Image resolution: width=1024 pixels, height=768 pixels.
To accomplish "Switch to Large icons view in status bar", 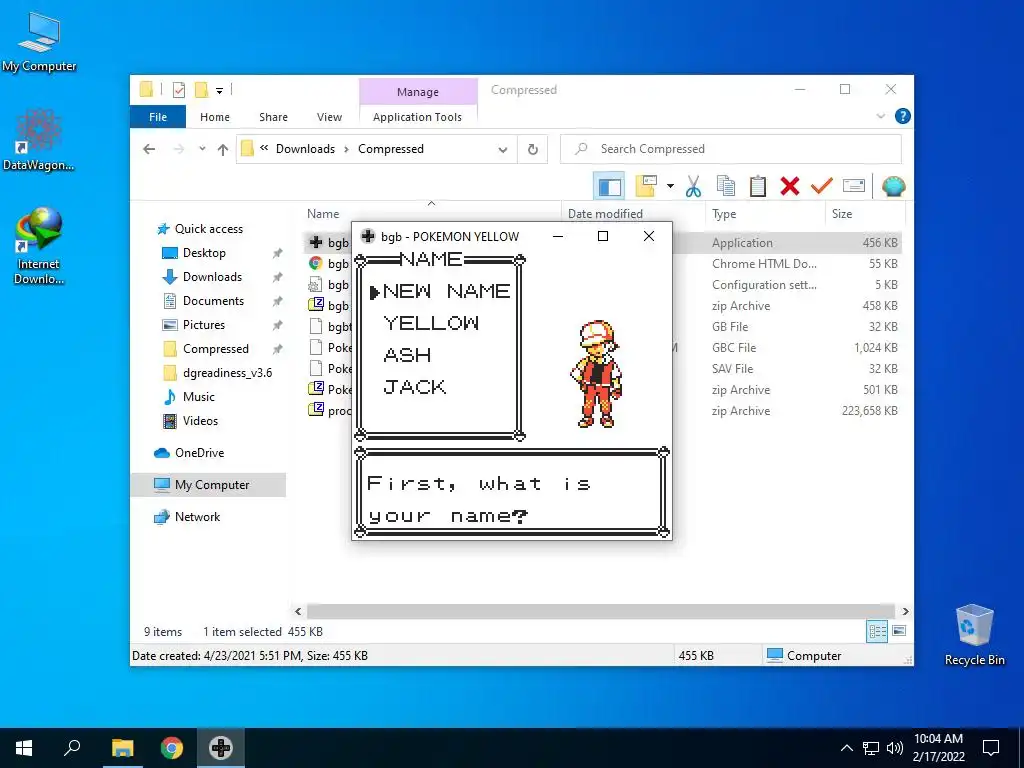I will click(899, 631).
